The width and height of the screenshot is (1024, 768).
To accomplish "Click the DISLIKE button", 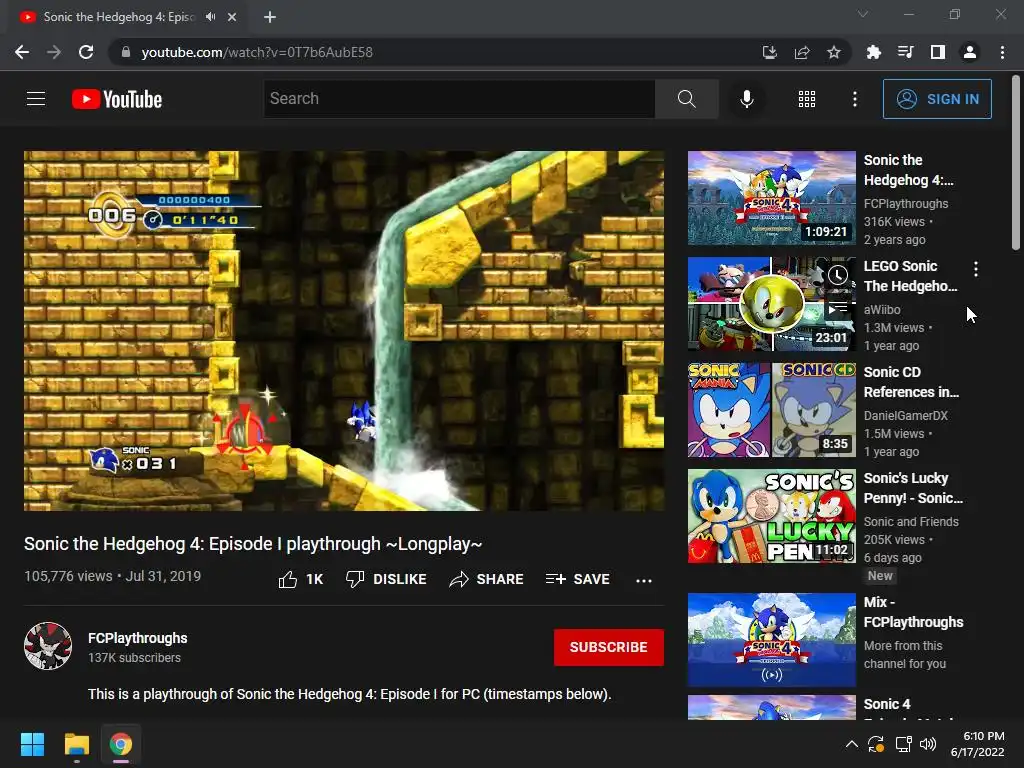I will coord(386,579).
